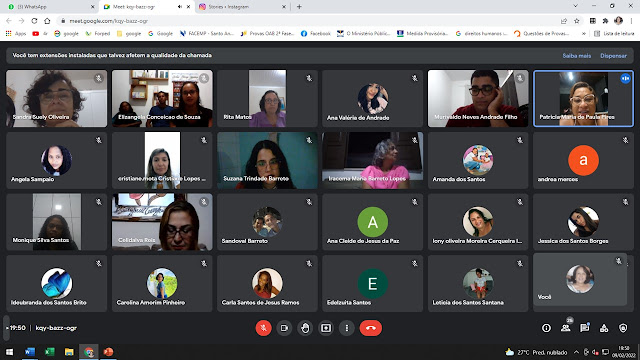Click the Carolina Amorim Pinheiro tile

point(162,283)
